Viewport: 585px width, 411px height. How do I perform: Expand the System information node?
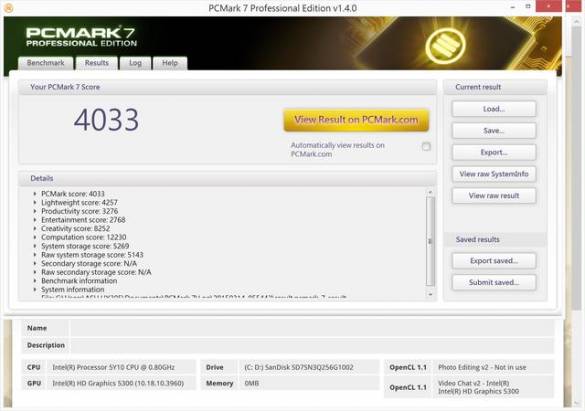tap(35, 289)
